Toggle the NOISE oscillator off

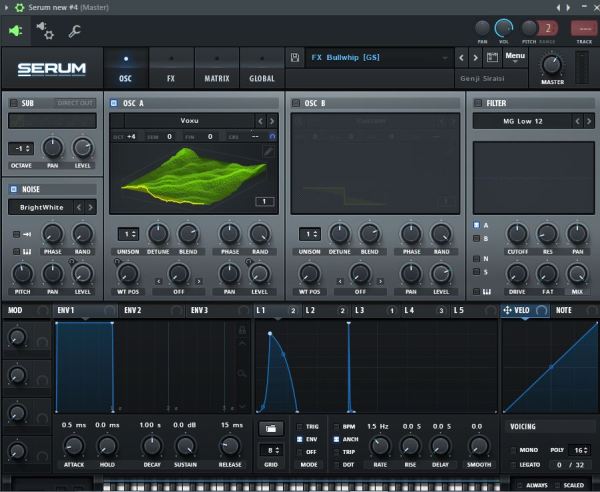pos(14,189)
